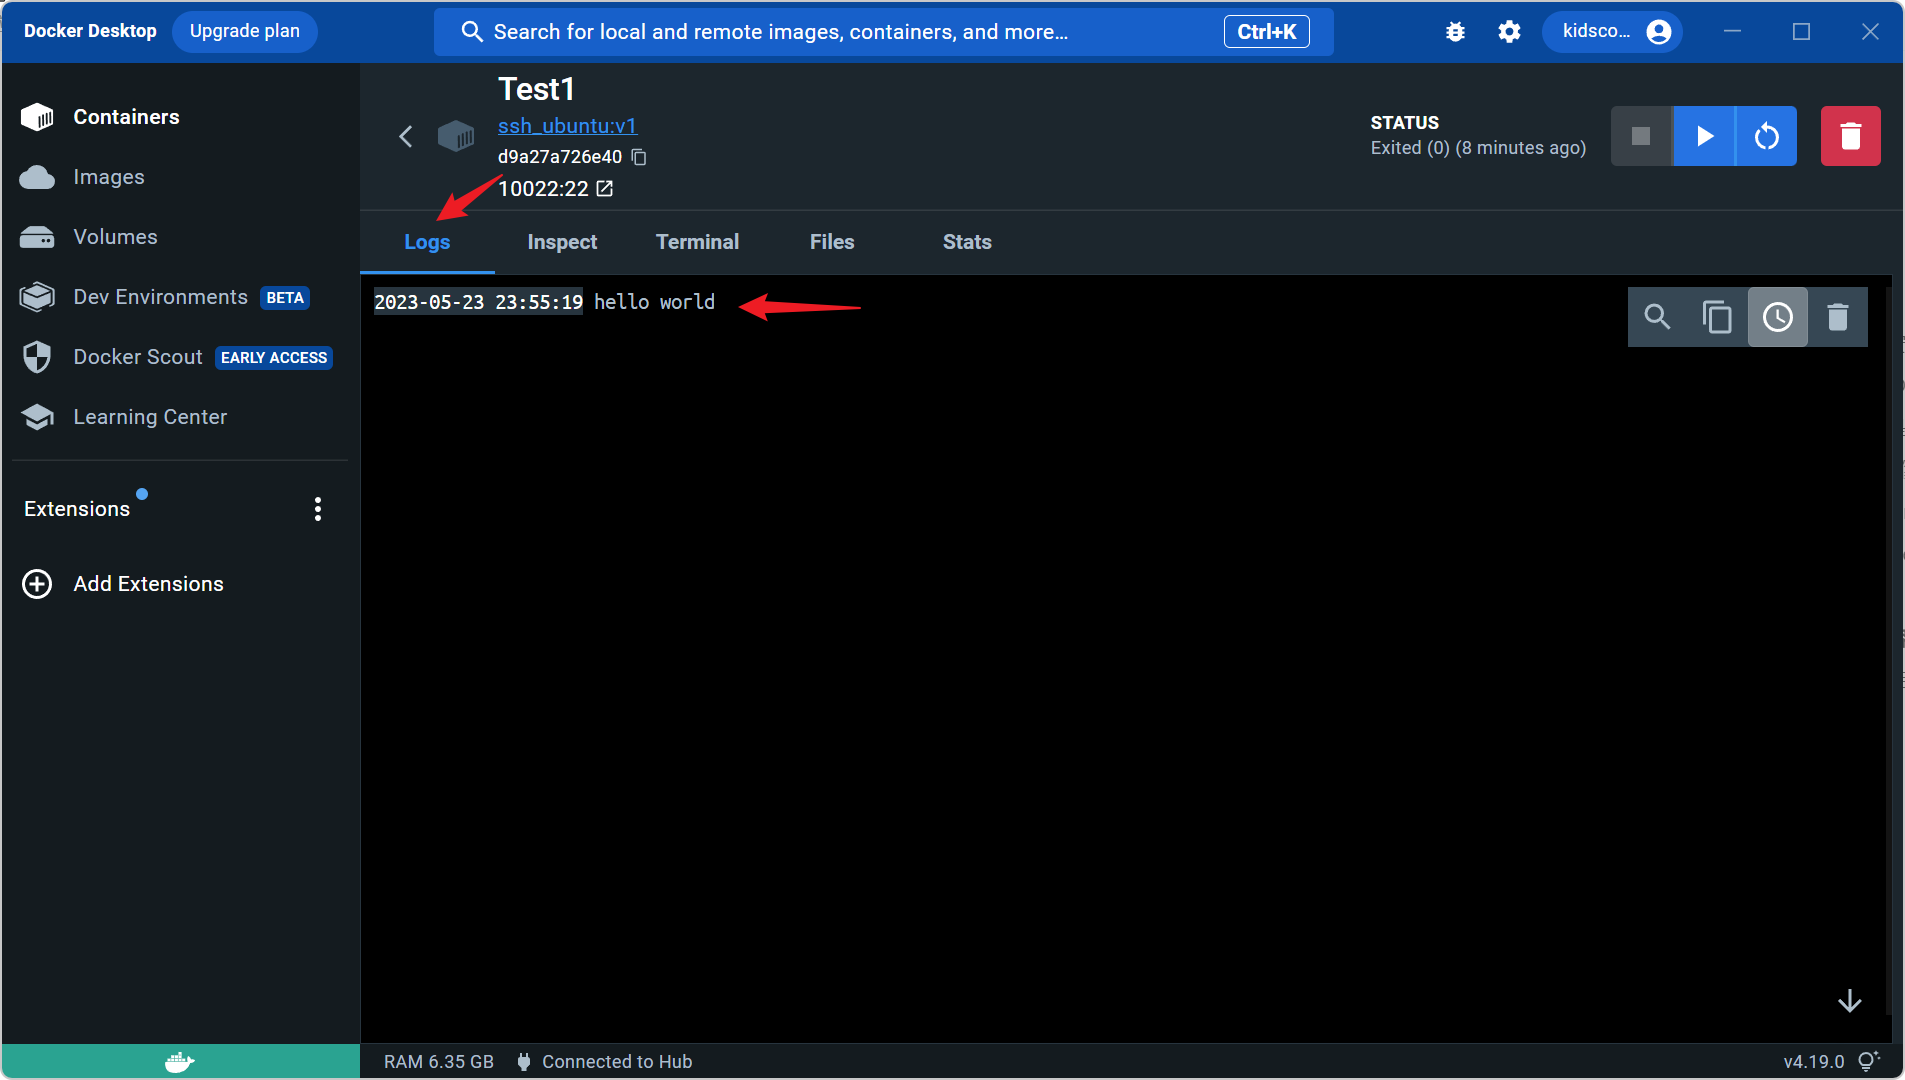Open the Extensions three-dot menu

click(318, 509)
